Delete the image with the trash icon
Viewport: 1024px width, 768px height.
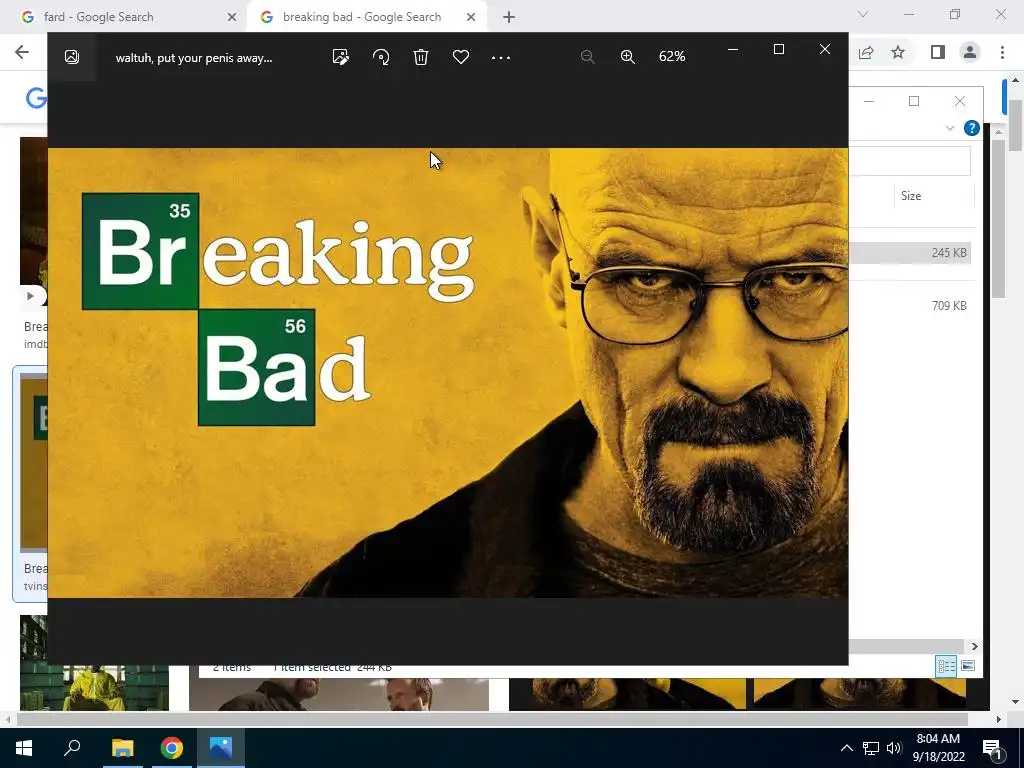coord(421,57)
